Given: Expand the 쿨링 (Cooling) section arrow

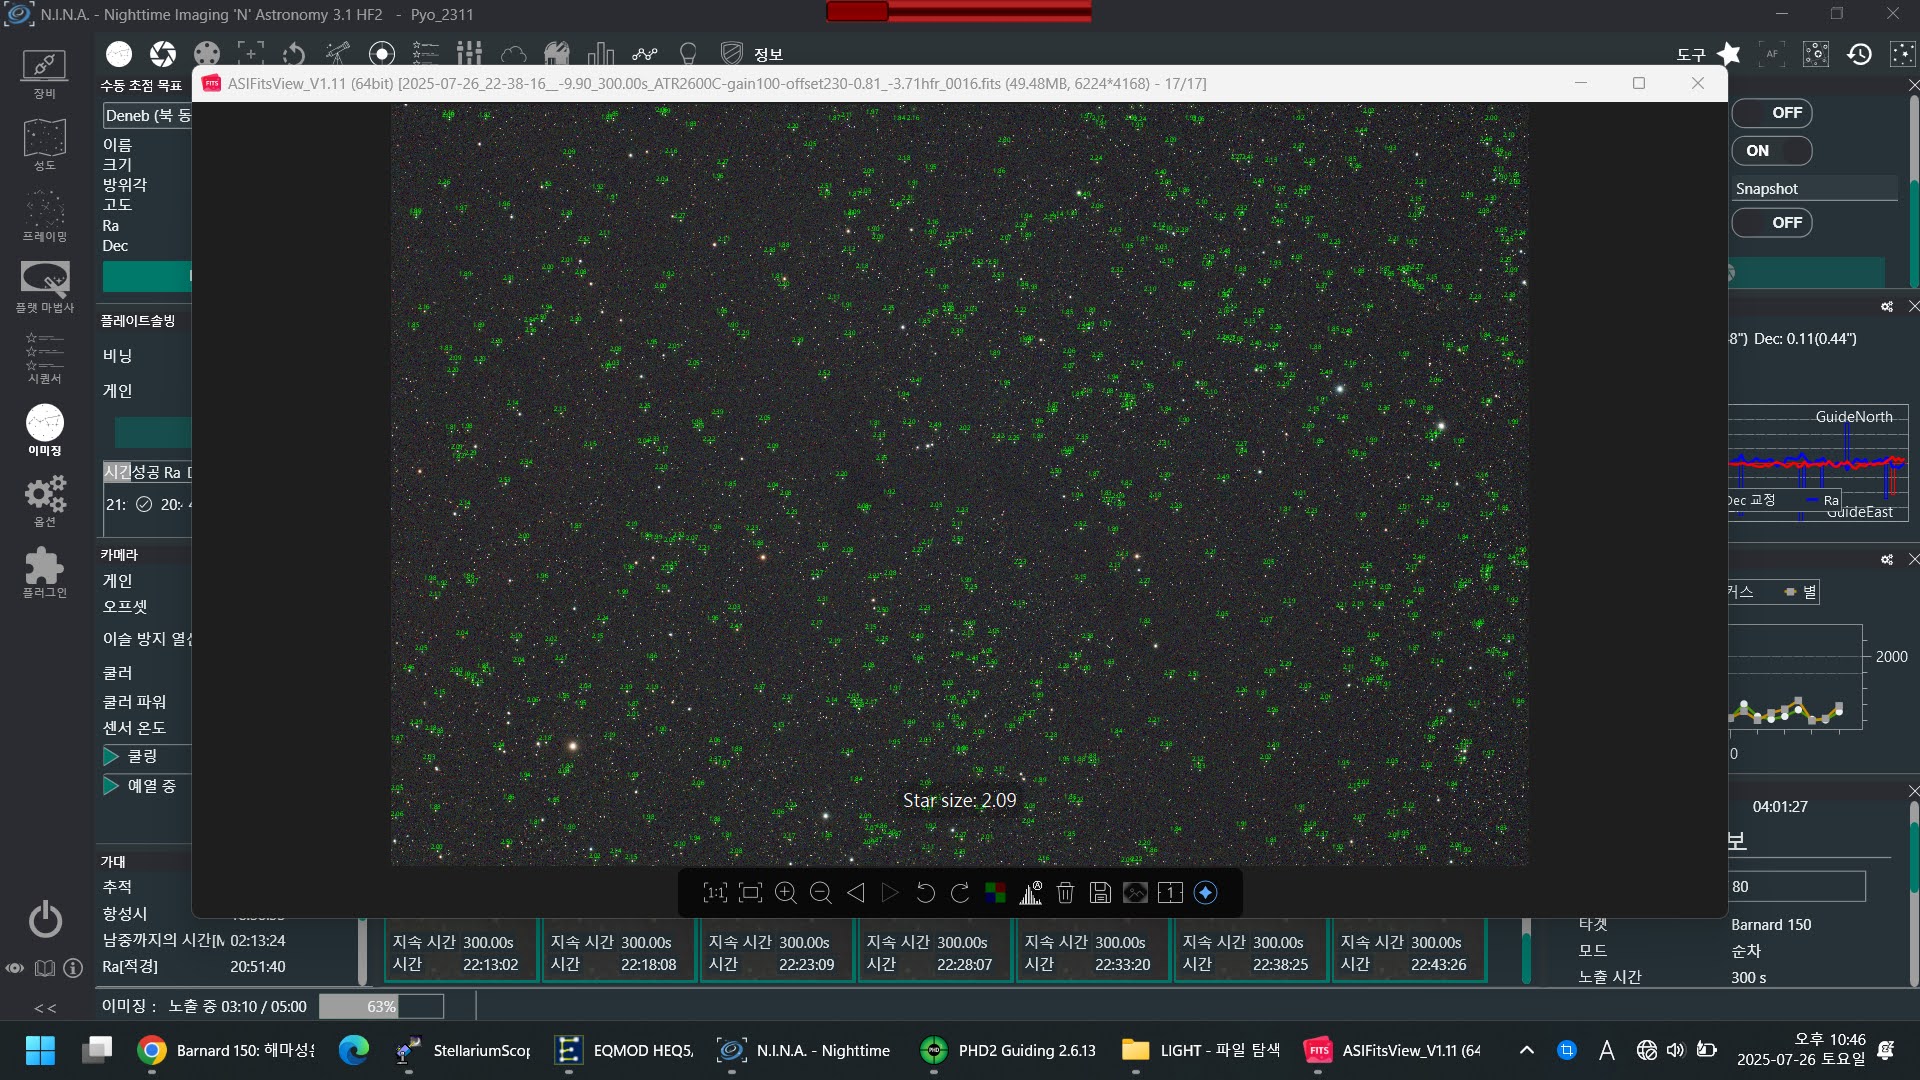Looking at the screenshot, I should 111,756.
